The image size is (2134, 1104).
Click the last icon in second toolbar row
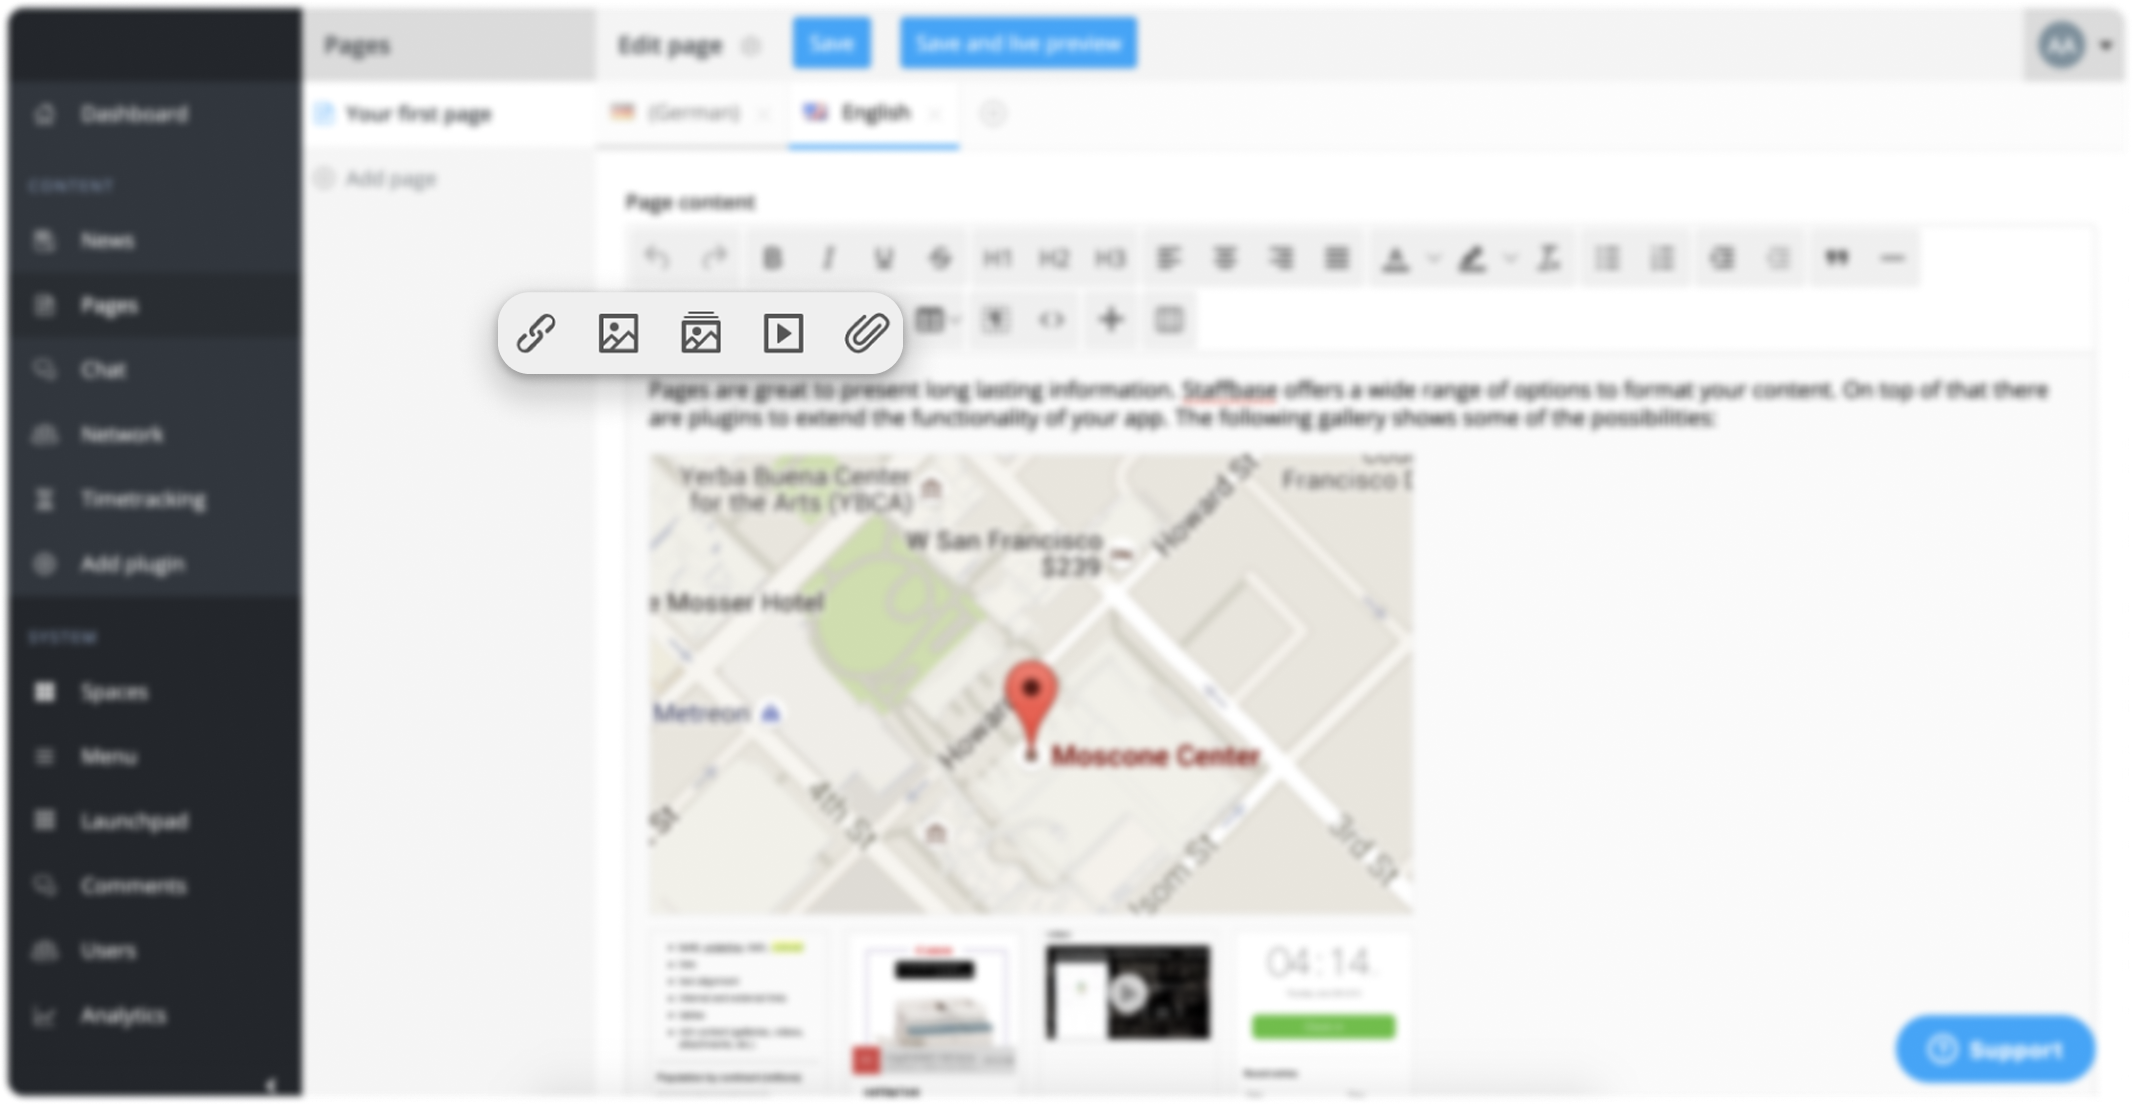(1169, 320)
